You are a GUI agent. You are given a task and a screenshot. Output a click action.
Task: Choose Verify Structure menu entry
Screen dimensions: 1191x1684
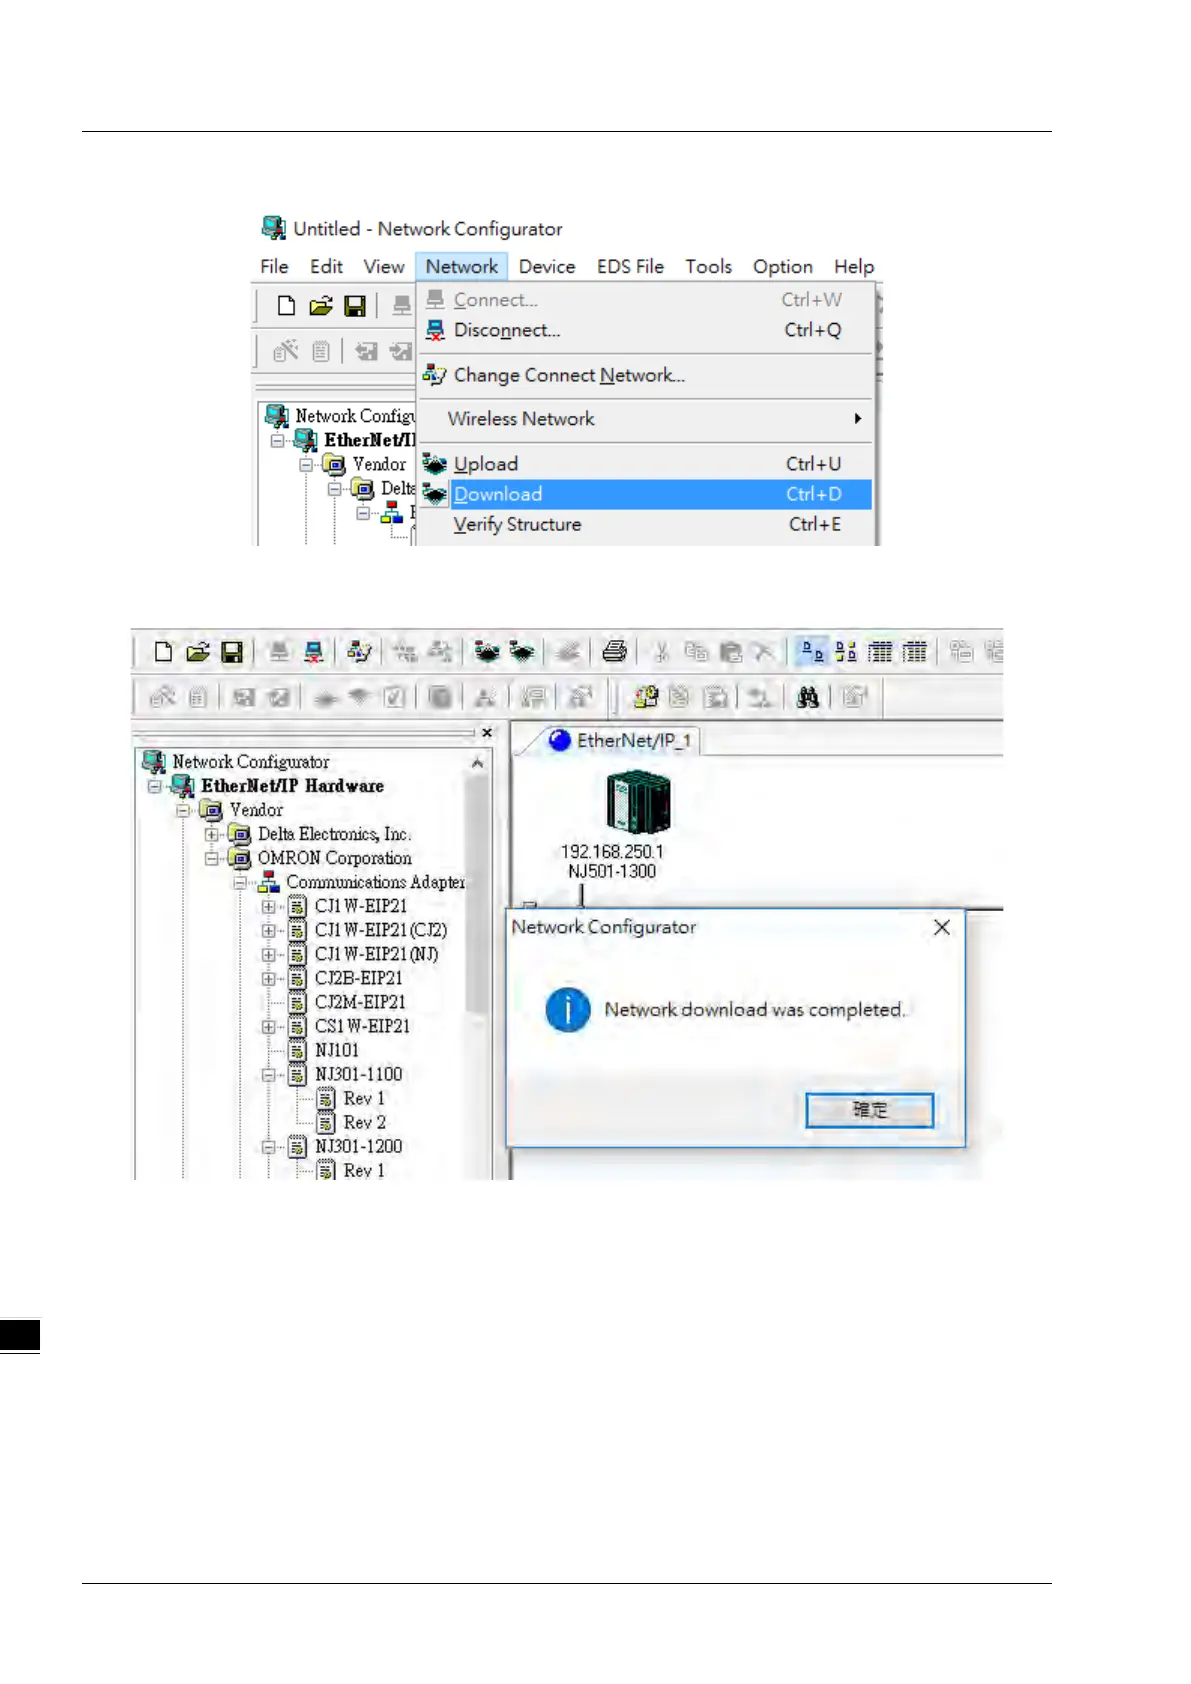[x=645, y=524]
